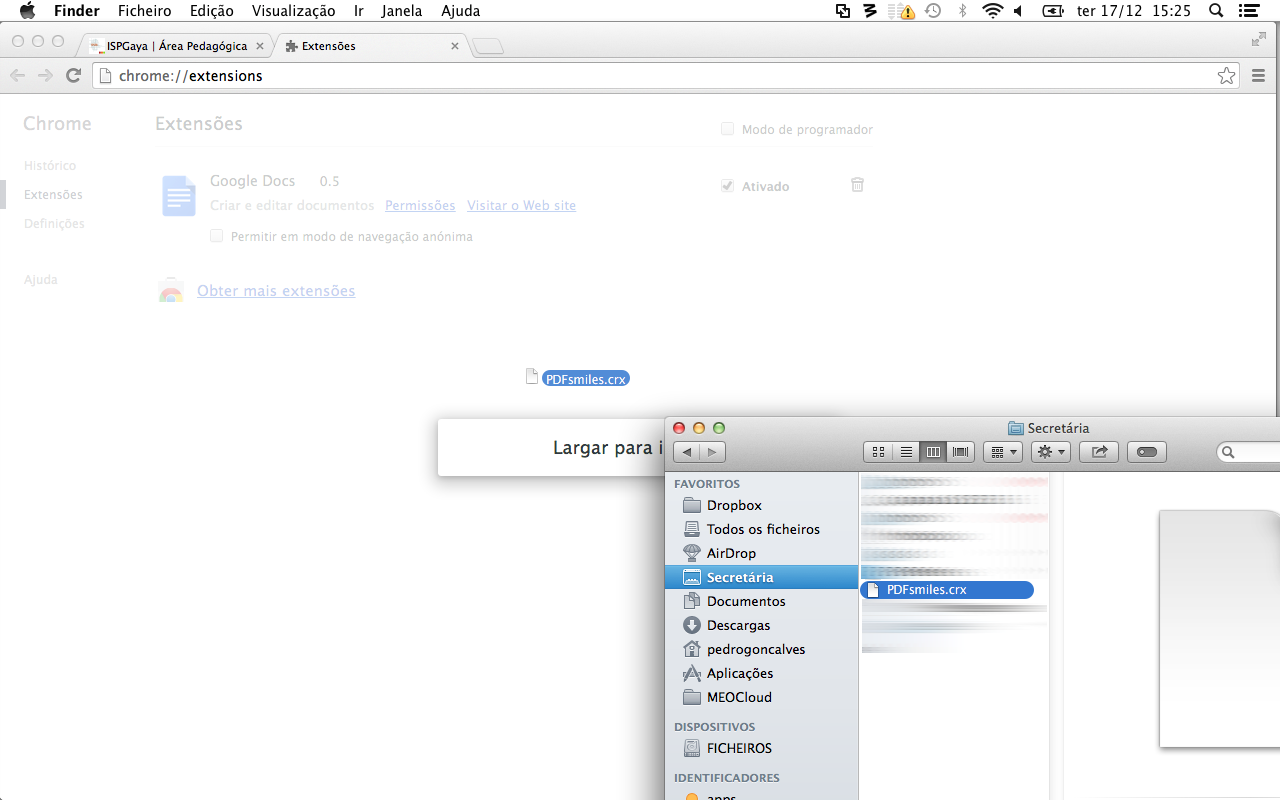Open the Ajuda menu in menu bar
This screenshot has height=800, width=1280.
click(x=461, y=11)
